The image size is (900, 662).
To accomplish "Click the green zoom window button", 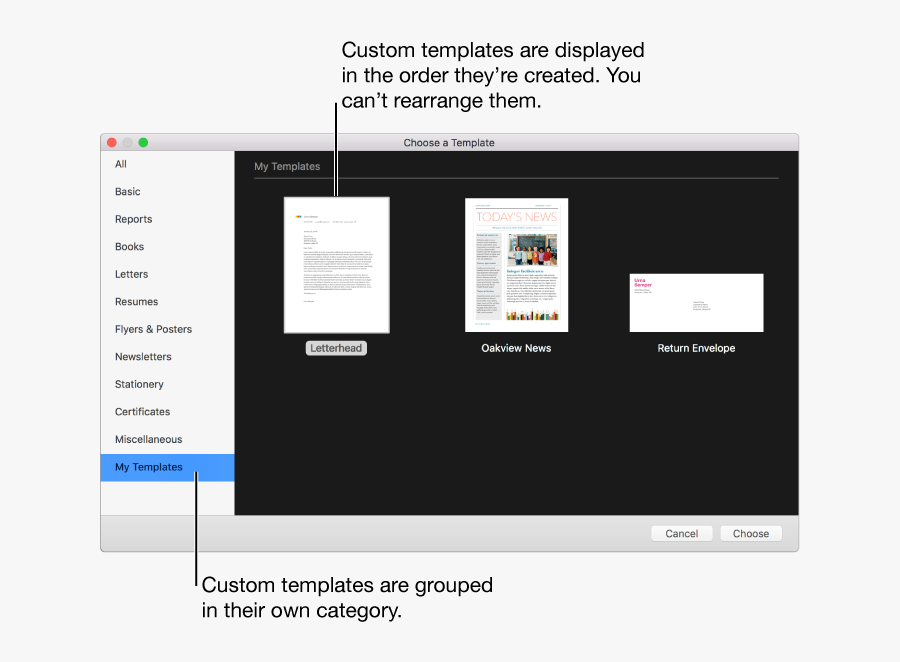I will click(143, 142).
